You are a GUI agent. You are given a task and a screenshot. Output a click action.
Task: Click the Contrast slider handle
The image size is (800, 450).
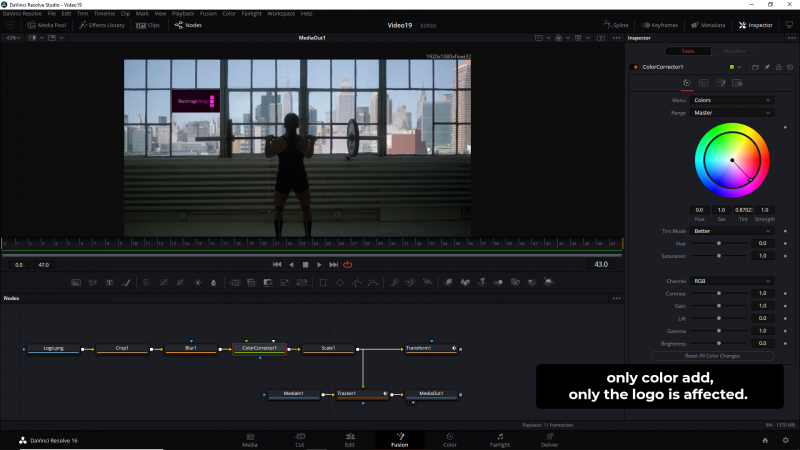pyautogui.click(x=719, y=293)
